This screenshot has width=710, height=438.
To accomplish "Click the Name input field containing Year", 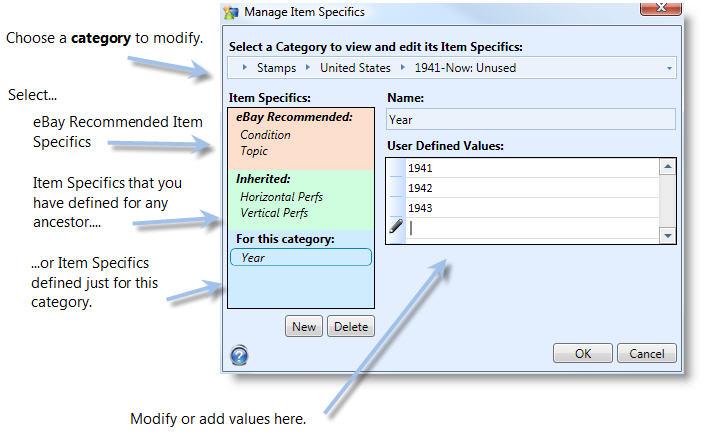I will tap(531, 120).
